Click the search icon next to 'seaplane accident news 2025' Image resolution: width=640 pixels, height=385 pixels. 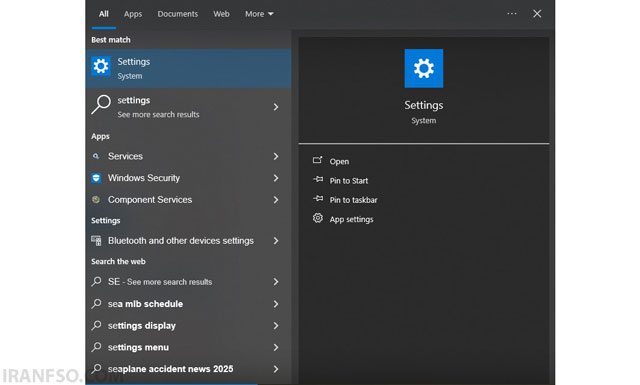[96, 369]
